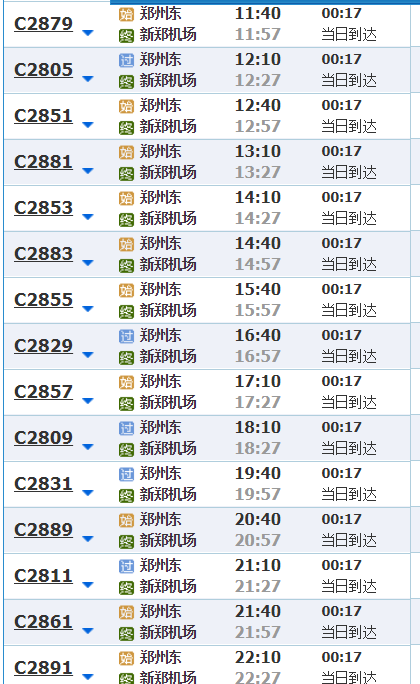
Task: Open train C2879 details link
Action: 43,24
